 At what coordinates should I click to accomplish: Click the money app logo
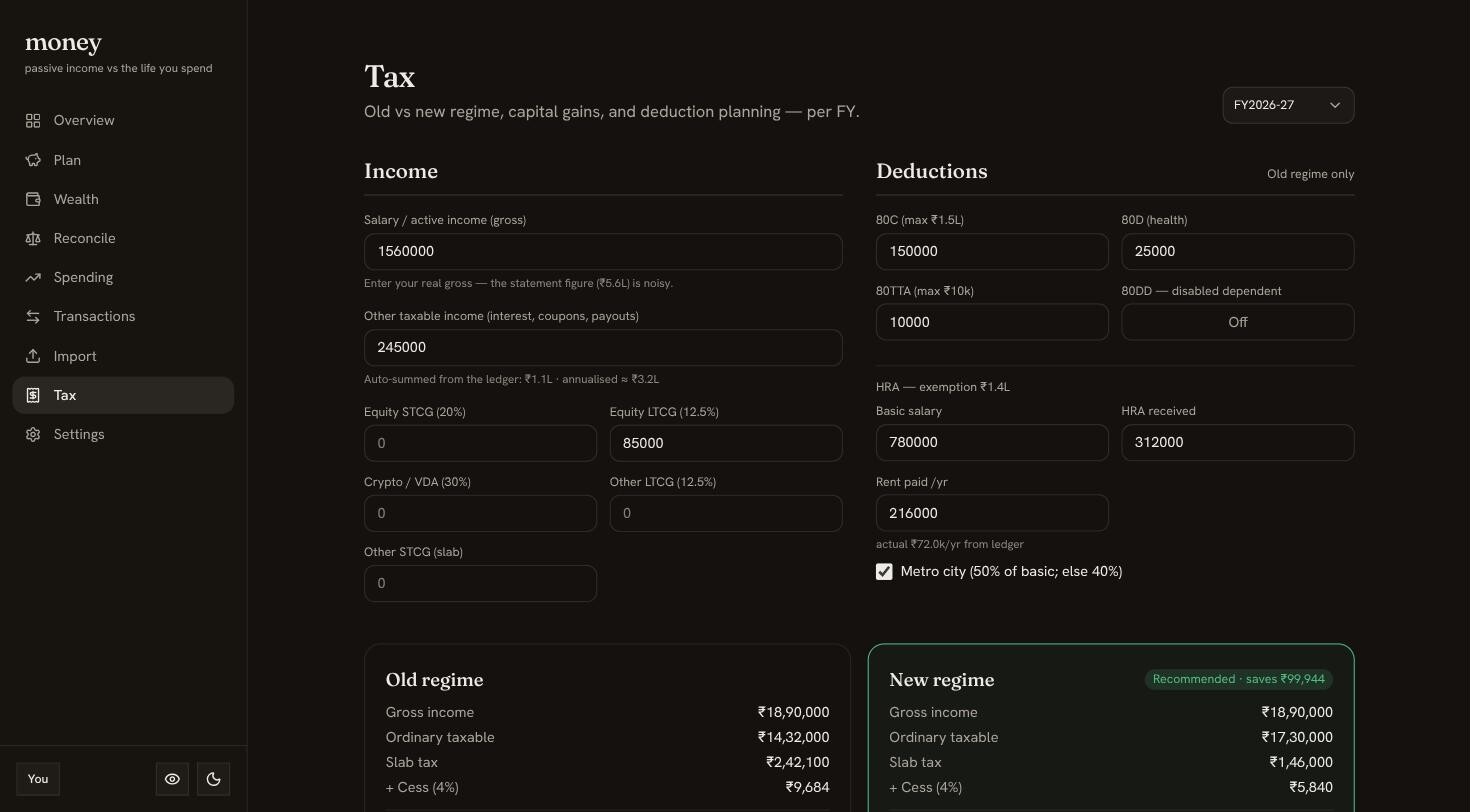point(63,43)
